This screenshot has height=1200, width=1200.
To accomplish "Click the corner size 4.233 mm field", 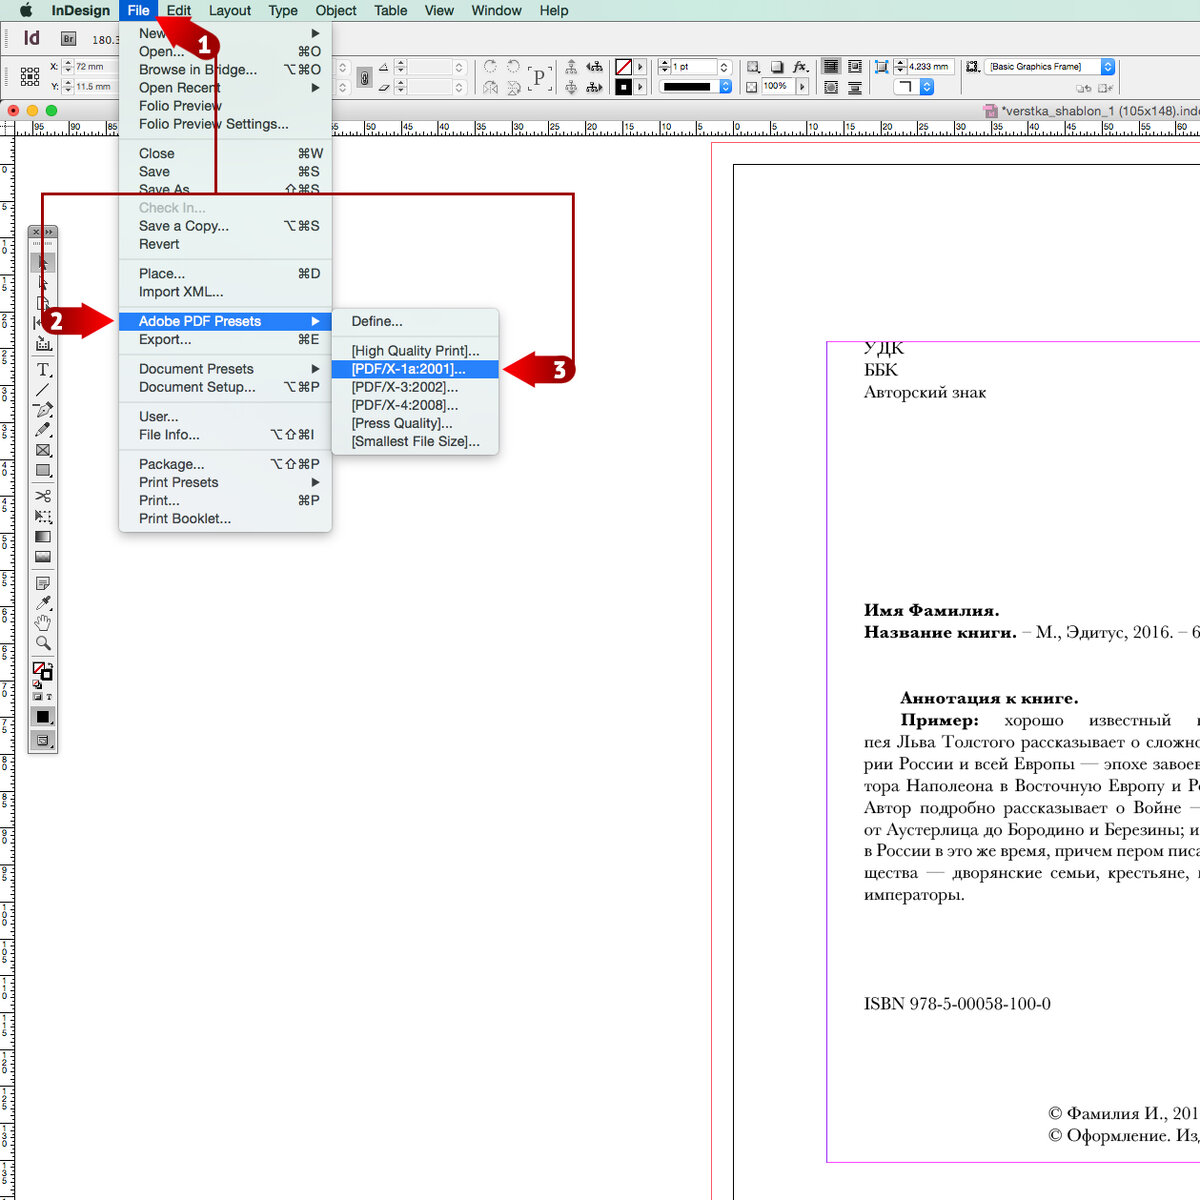I will coord(929,66).
